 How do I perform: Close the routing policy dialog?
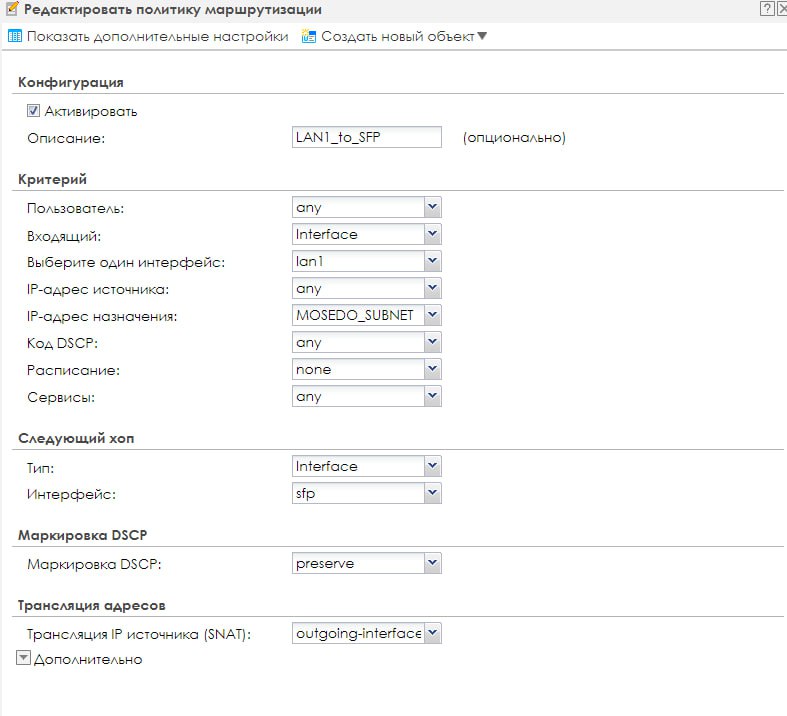coord(781,9)
